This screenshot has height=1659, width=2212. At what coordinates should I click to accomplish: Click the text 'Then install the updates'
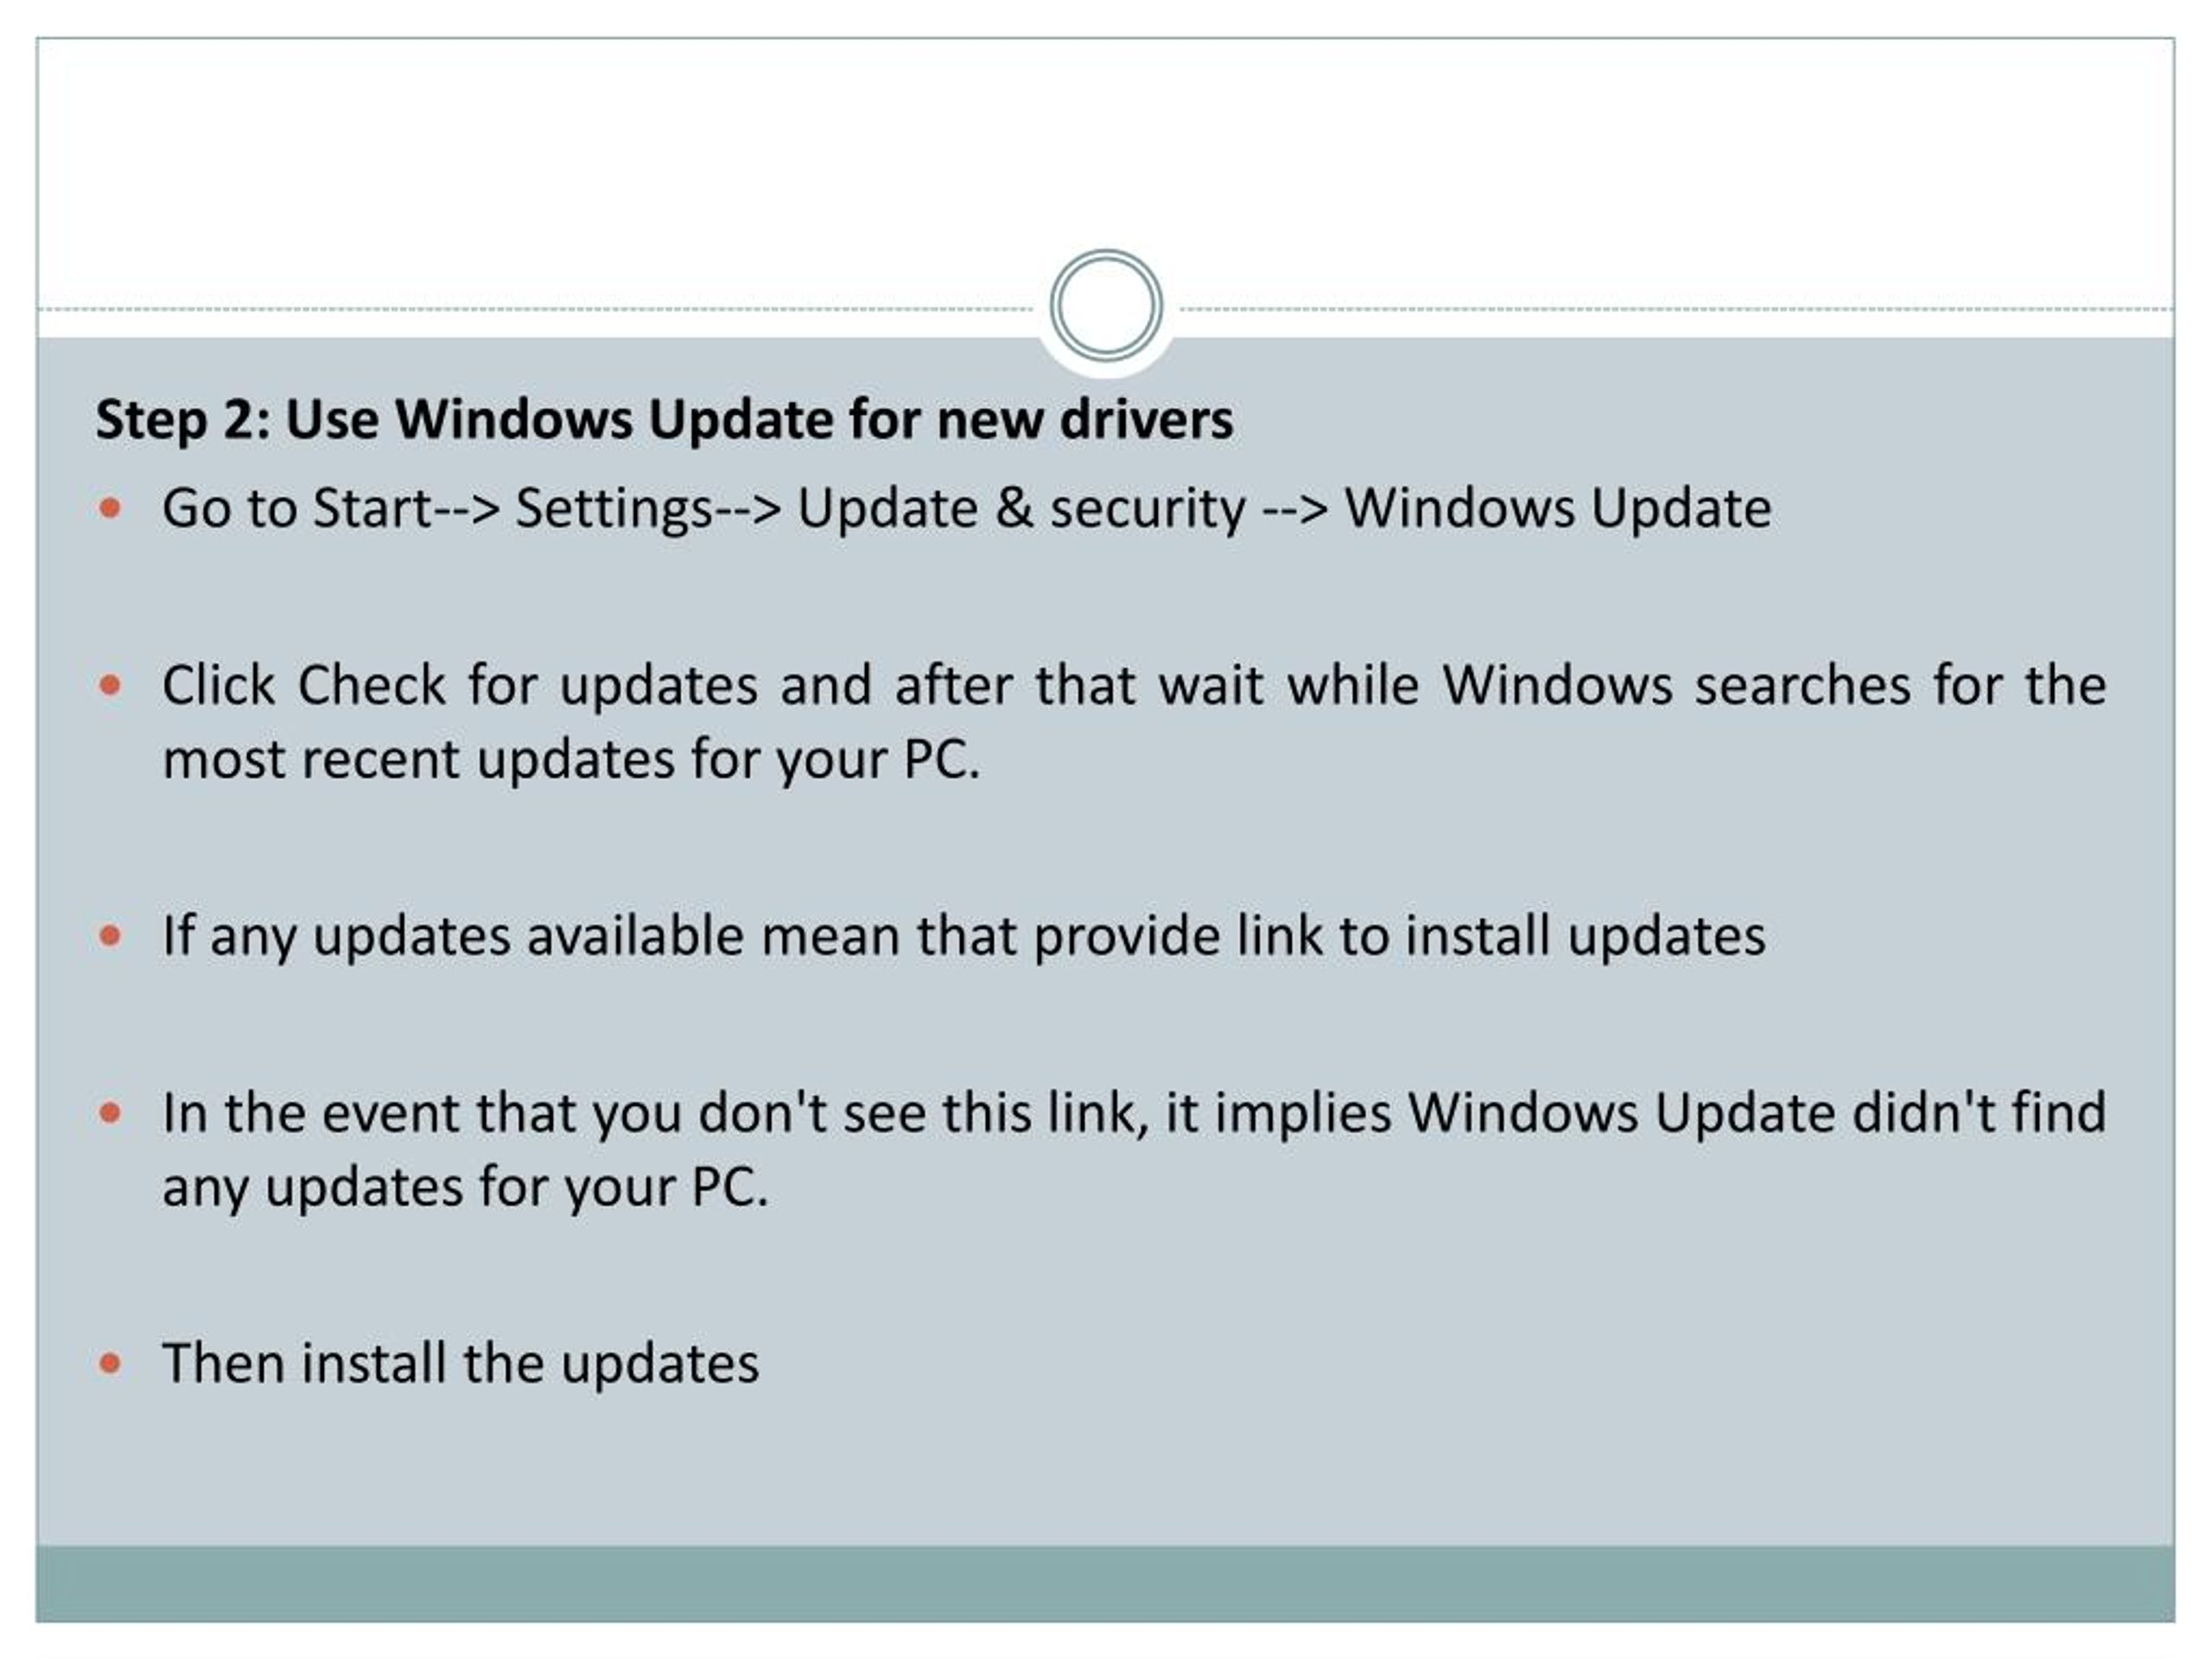tap(461, 1363)
